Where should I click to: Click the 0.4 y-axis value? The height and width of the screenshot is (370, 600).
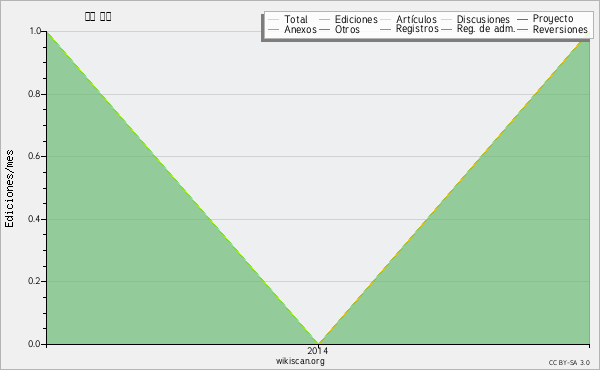click(34, 219)
